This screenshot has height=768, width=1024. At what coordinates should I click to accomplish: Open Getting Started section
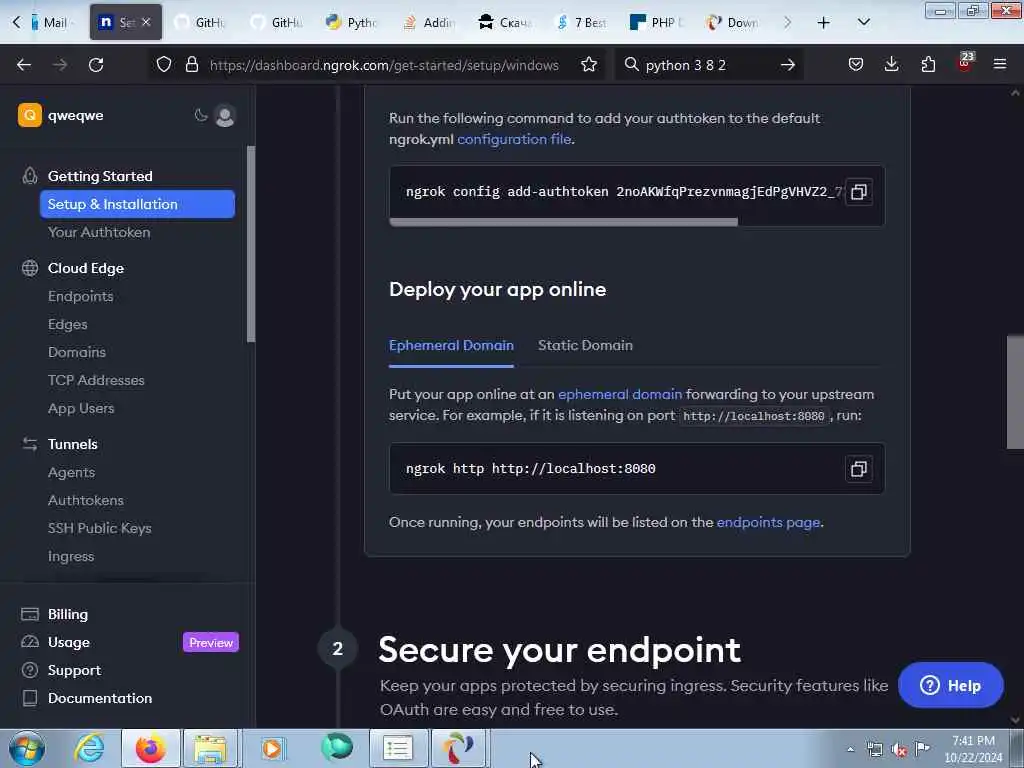click(100, 176)
